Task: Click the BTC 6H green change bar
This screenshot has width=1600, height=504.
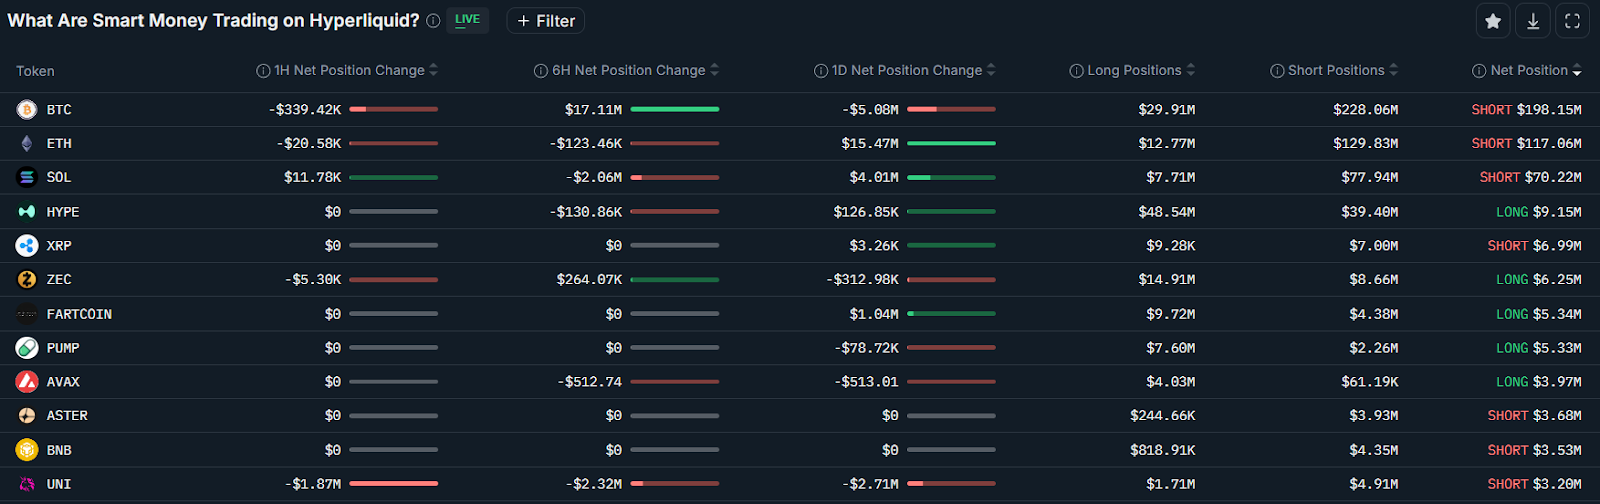Action: coord(675,109)
